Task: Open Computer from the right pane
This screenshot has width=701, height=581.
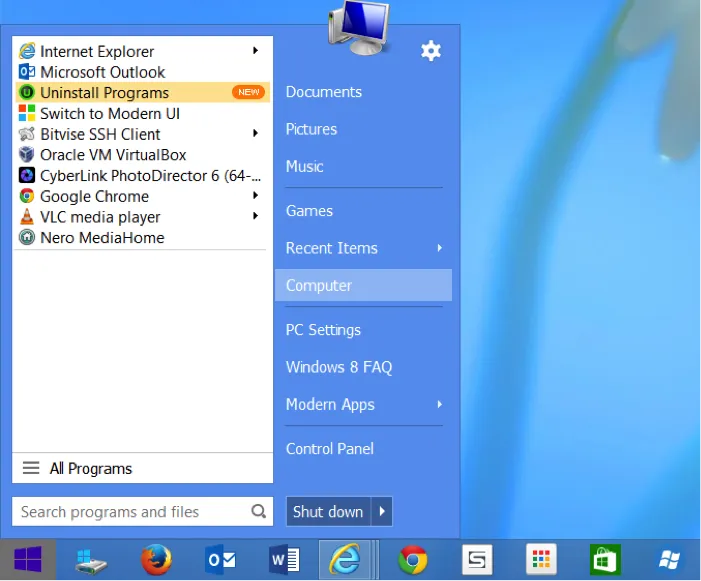Action: (x=319, y=285)
